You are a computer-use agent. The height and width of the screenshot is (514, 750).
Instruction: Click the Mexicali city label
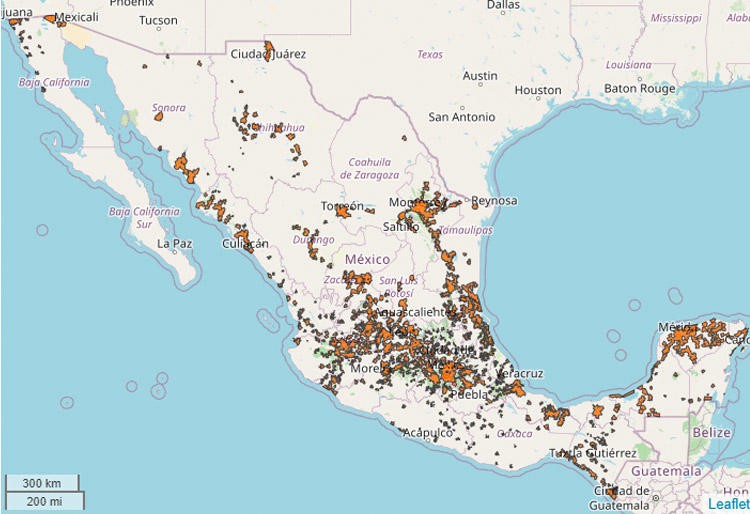click(76, 18)
